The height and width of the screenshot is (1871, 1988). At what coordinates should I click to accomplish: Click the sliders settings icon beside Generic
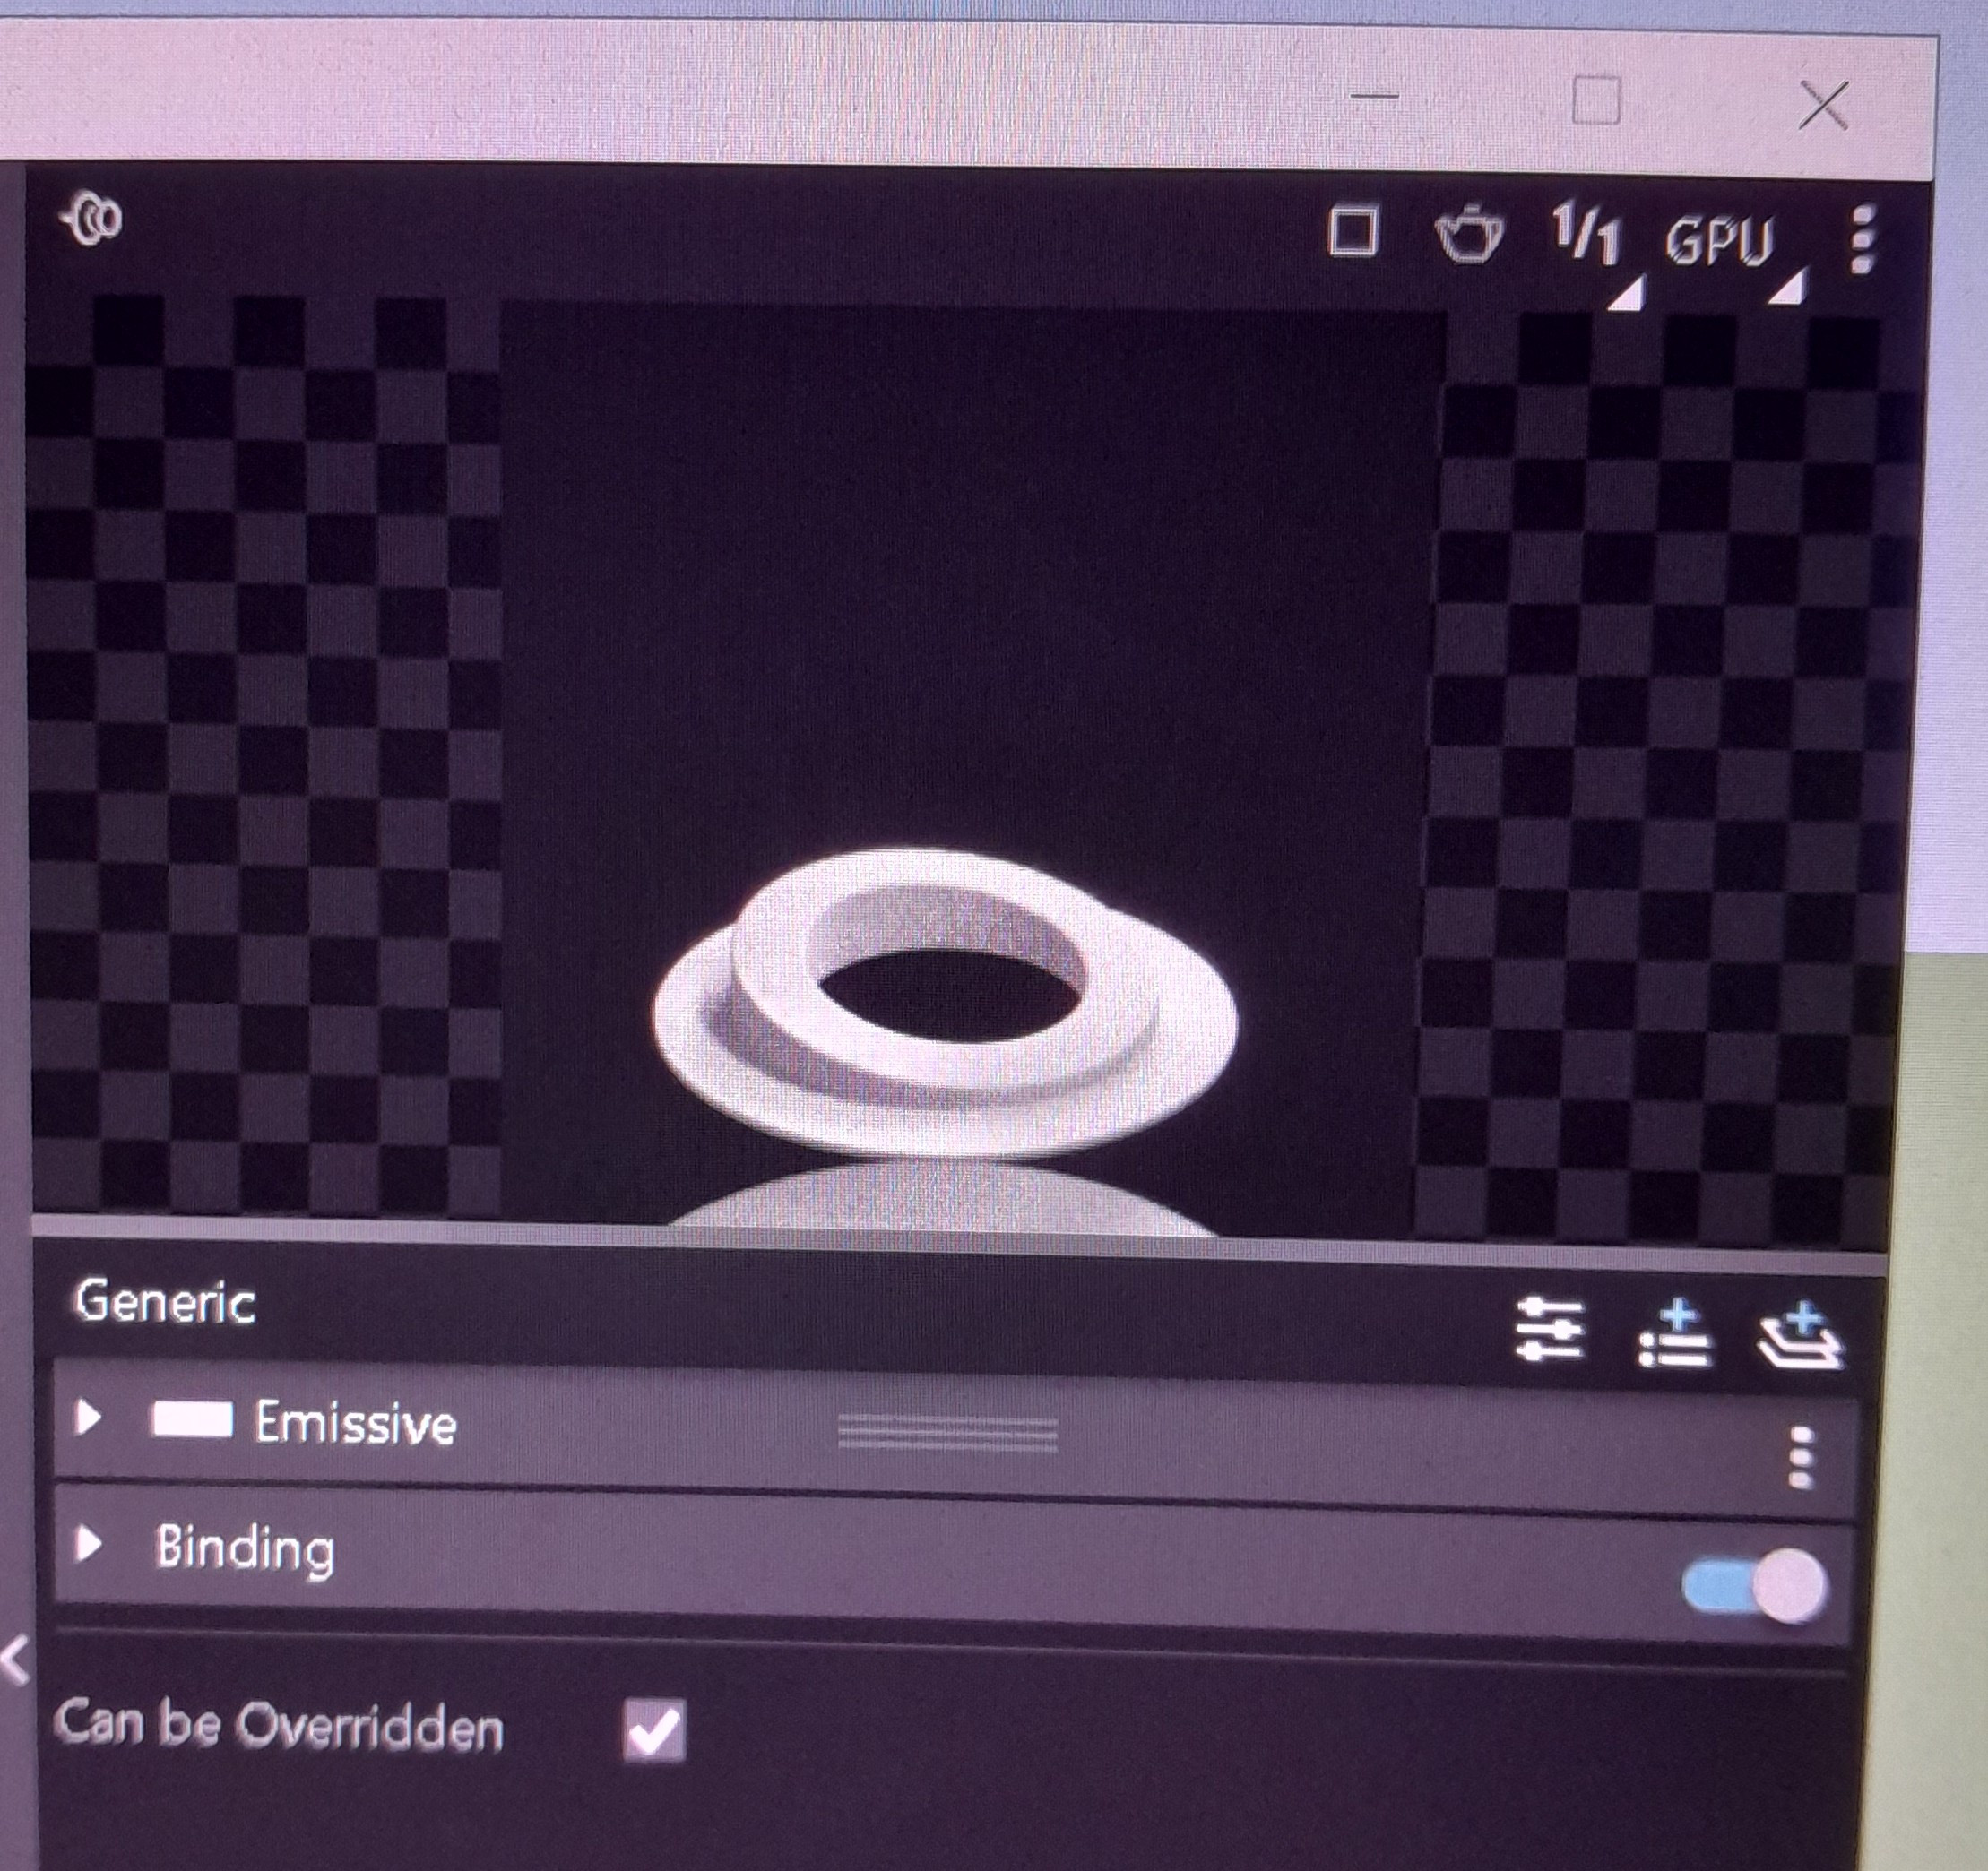[x=1550, y=1330]
